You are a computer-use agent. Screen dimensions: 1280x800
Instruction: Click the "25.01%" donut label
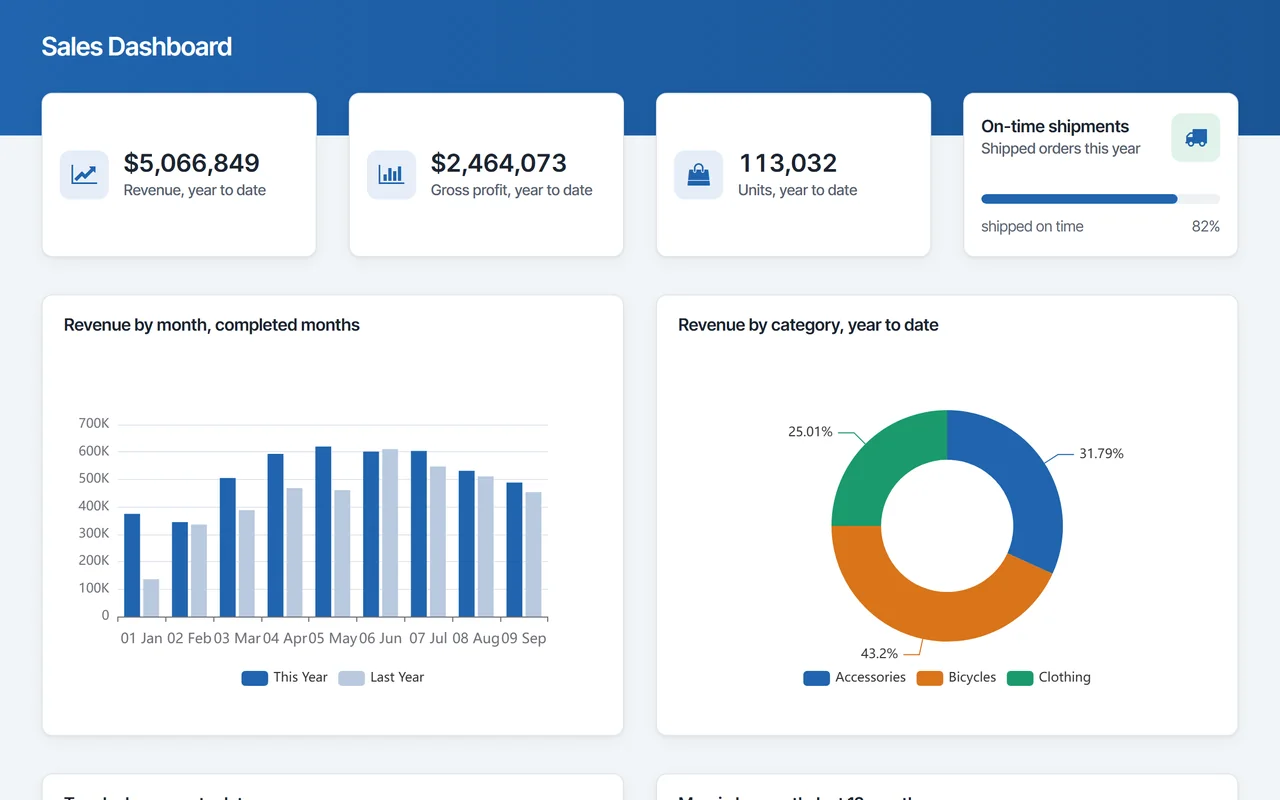point(810,432)
